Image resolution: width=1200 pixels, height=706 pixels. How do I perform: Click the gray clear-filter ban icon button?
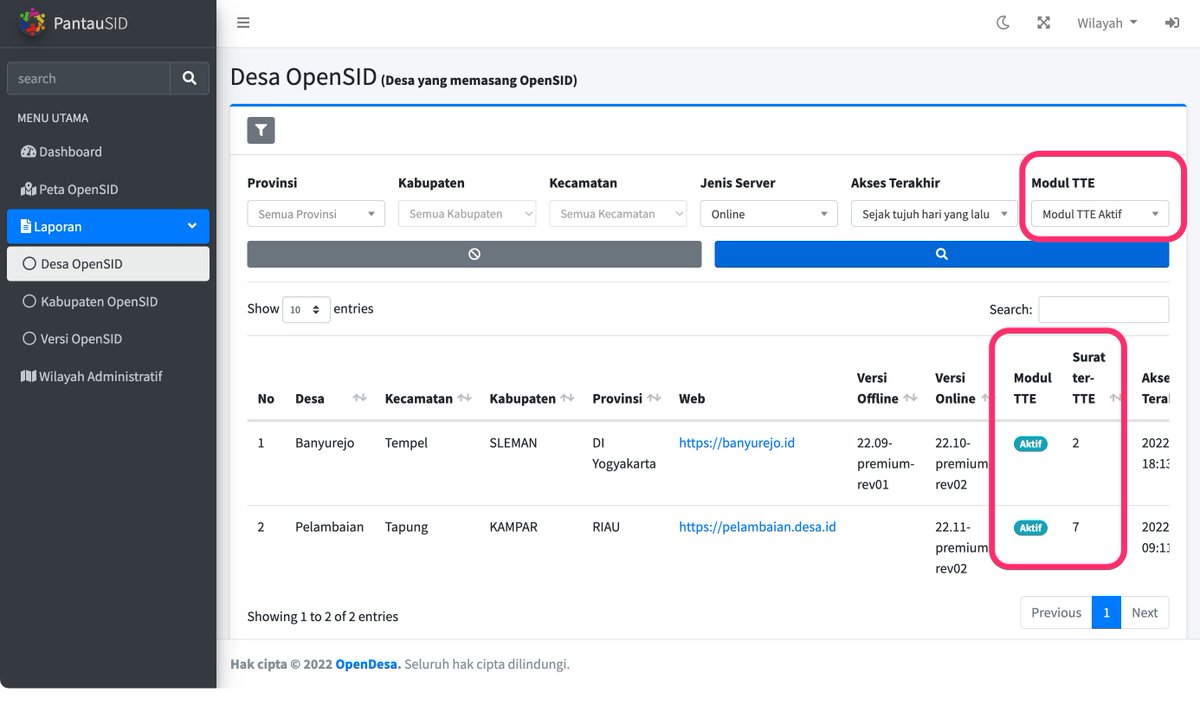click(474, 253)
